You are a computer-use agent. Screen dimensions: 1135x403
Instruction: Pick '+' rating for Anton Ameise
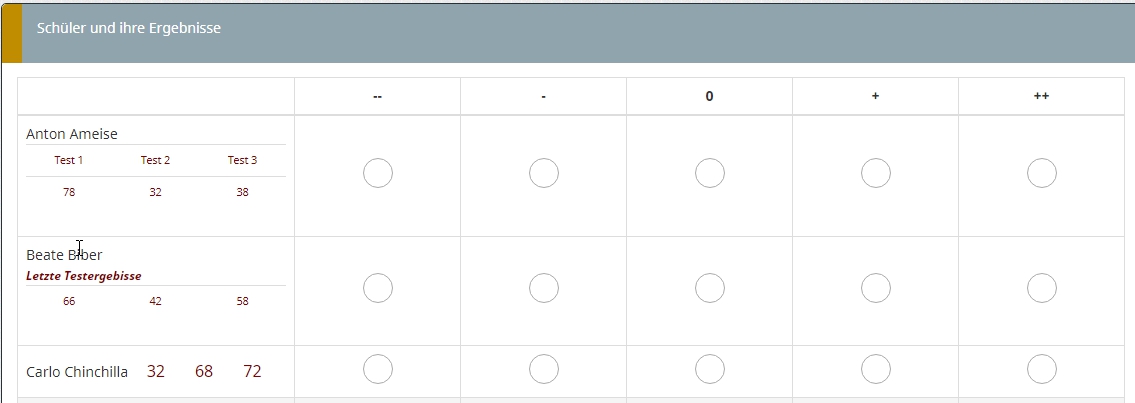pyautogui.click(x=876, y=173)
